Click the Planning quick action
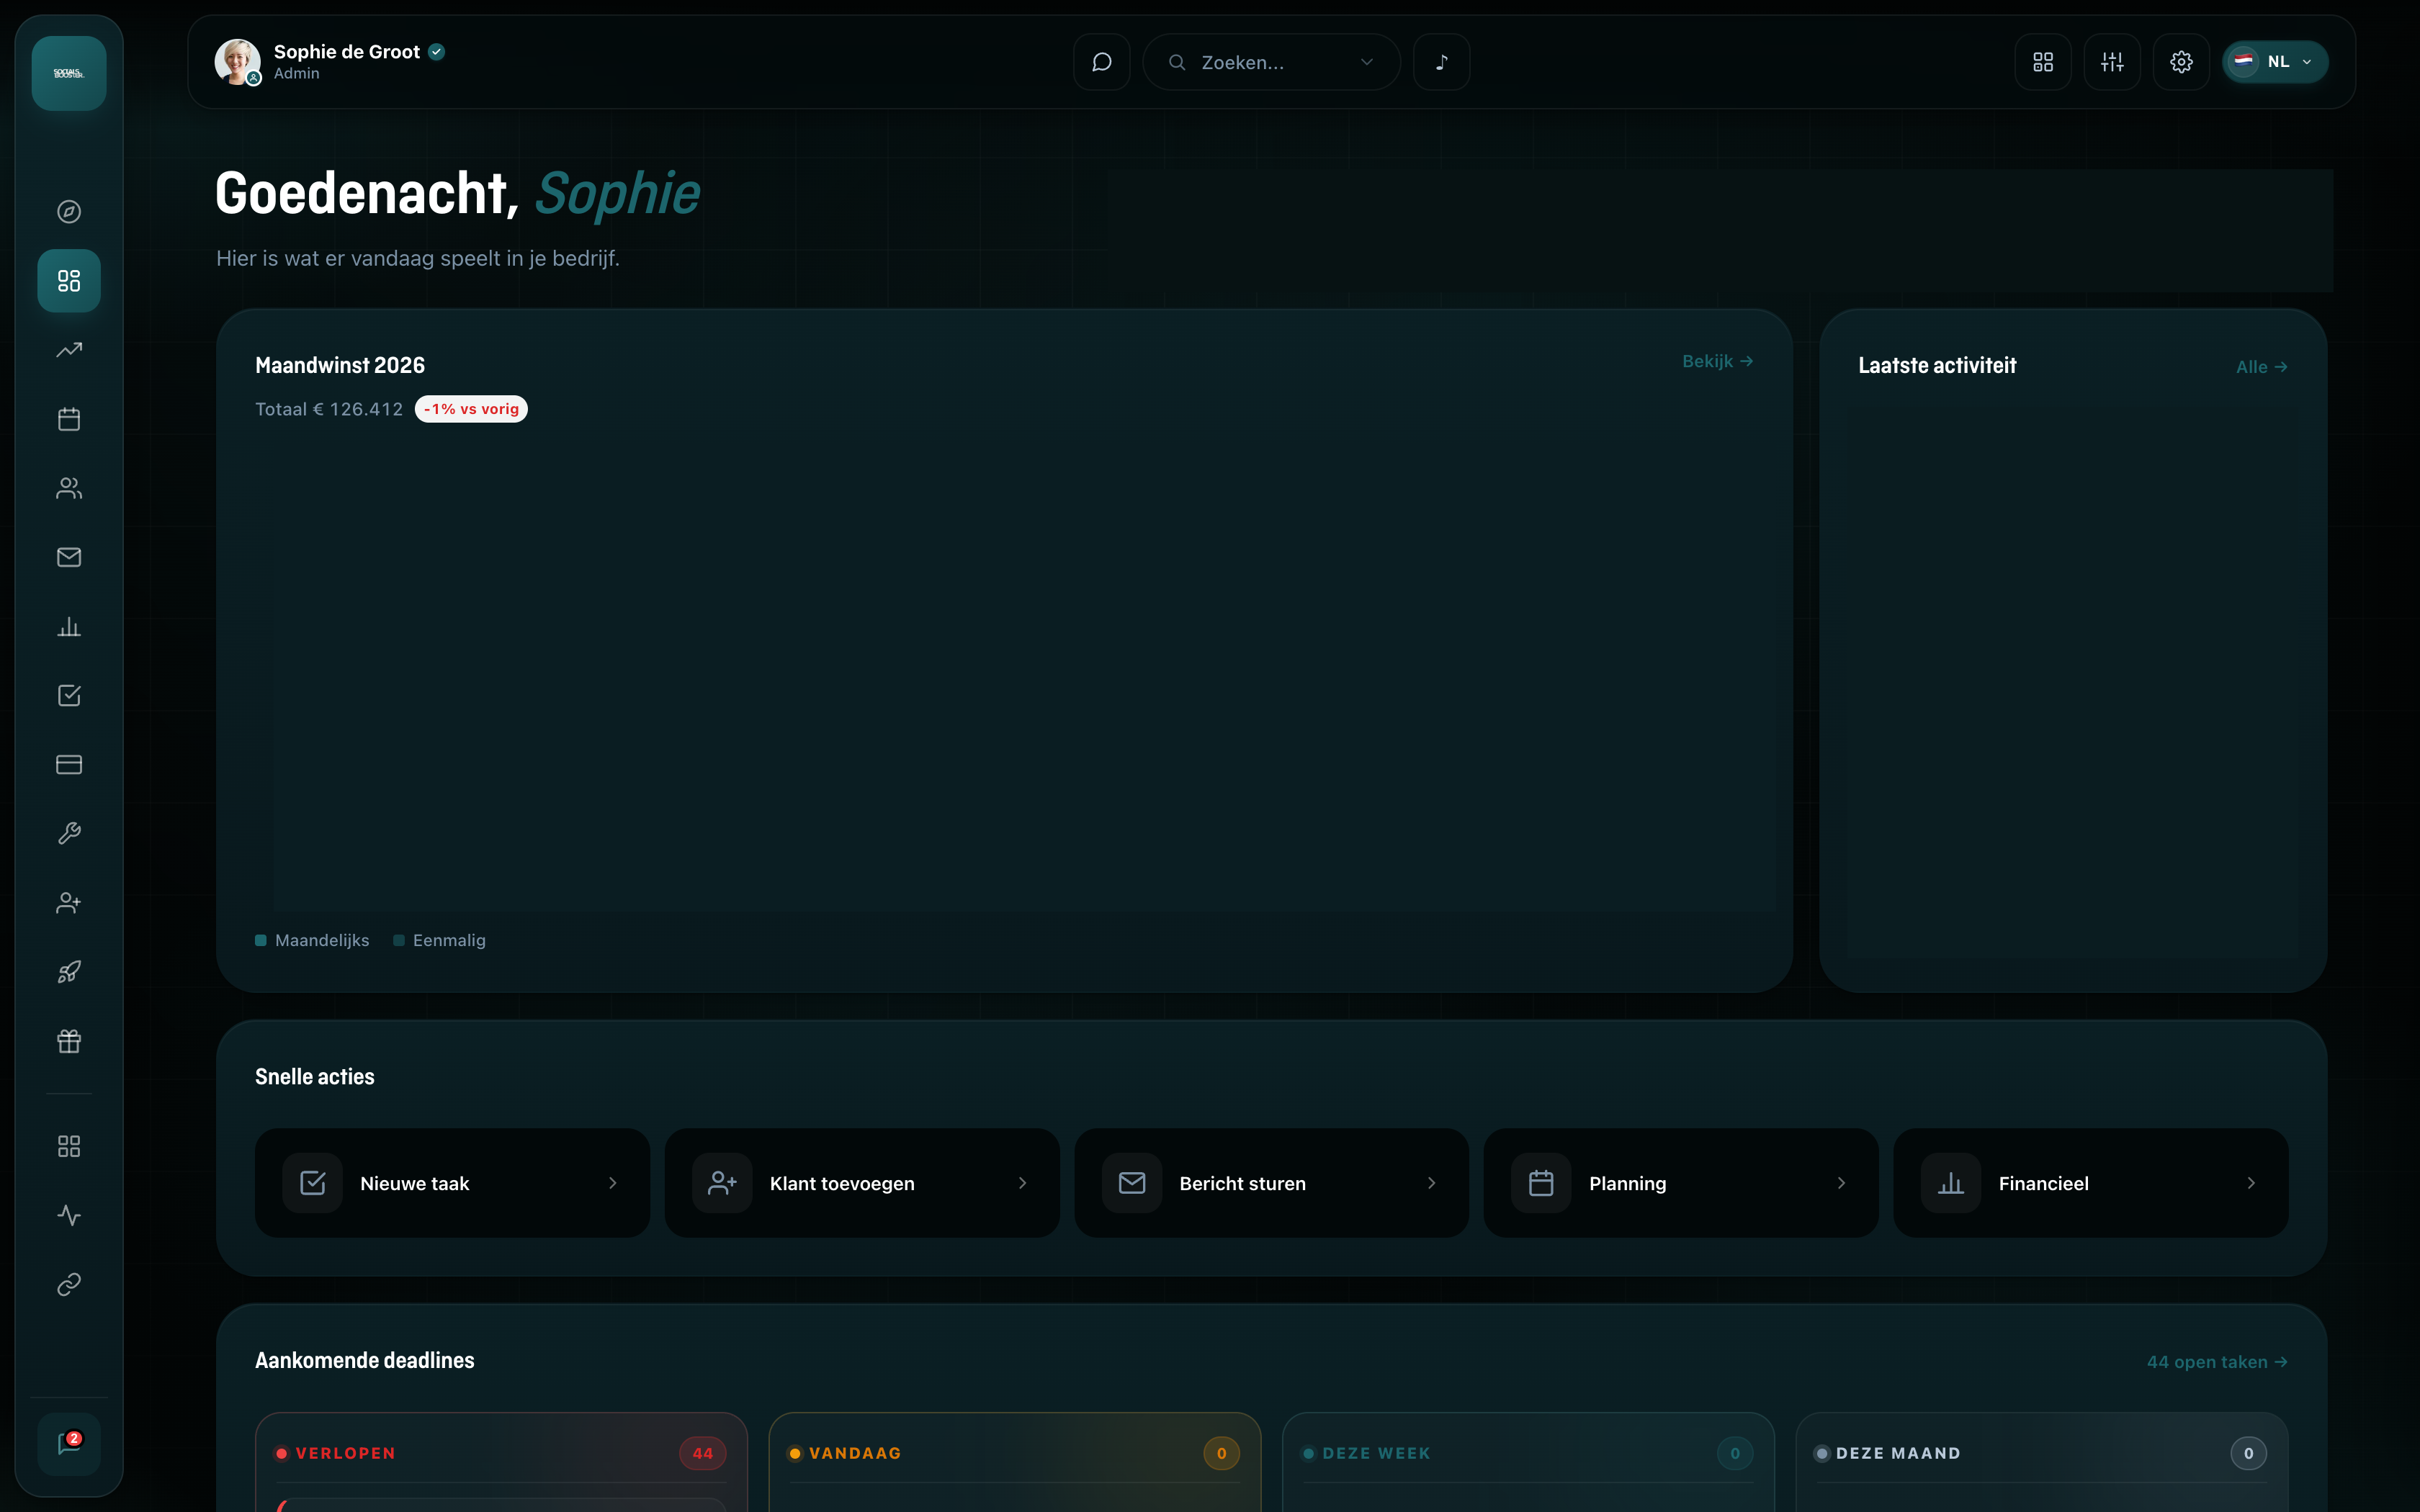Image resolution: width=2420 pixels, height=1512 pixels. click(1681, 1183)
